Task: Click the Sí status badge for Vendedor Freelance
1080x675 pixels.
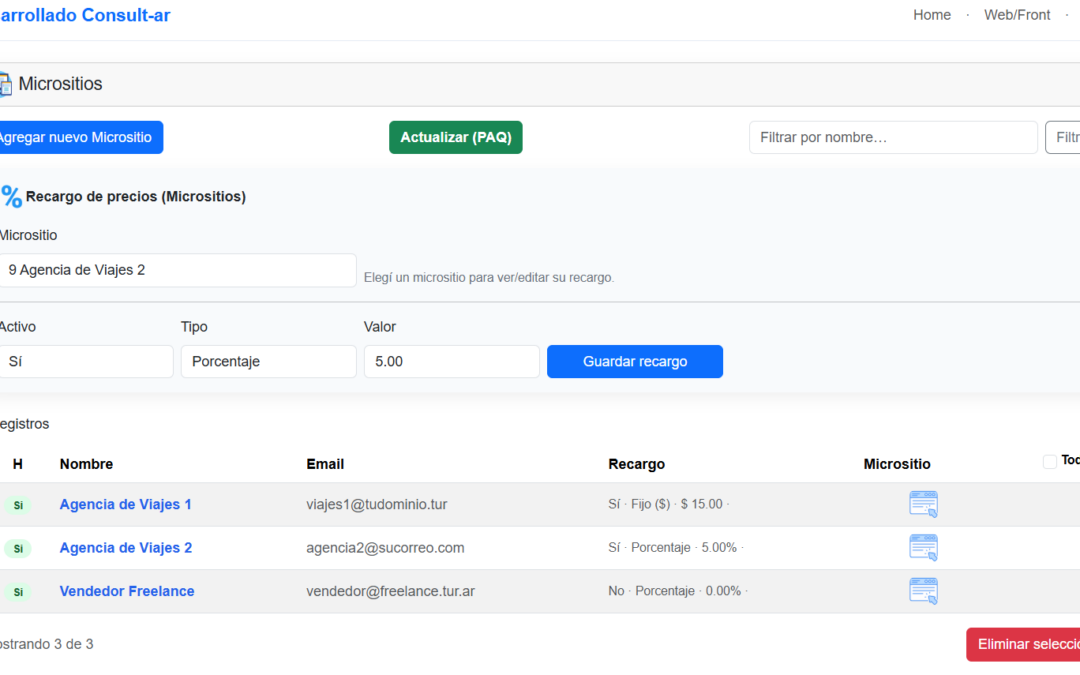Action: tap(18, 592)
